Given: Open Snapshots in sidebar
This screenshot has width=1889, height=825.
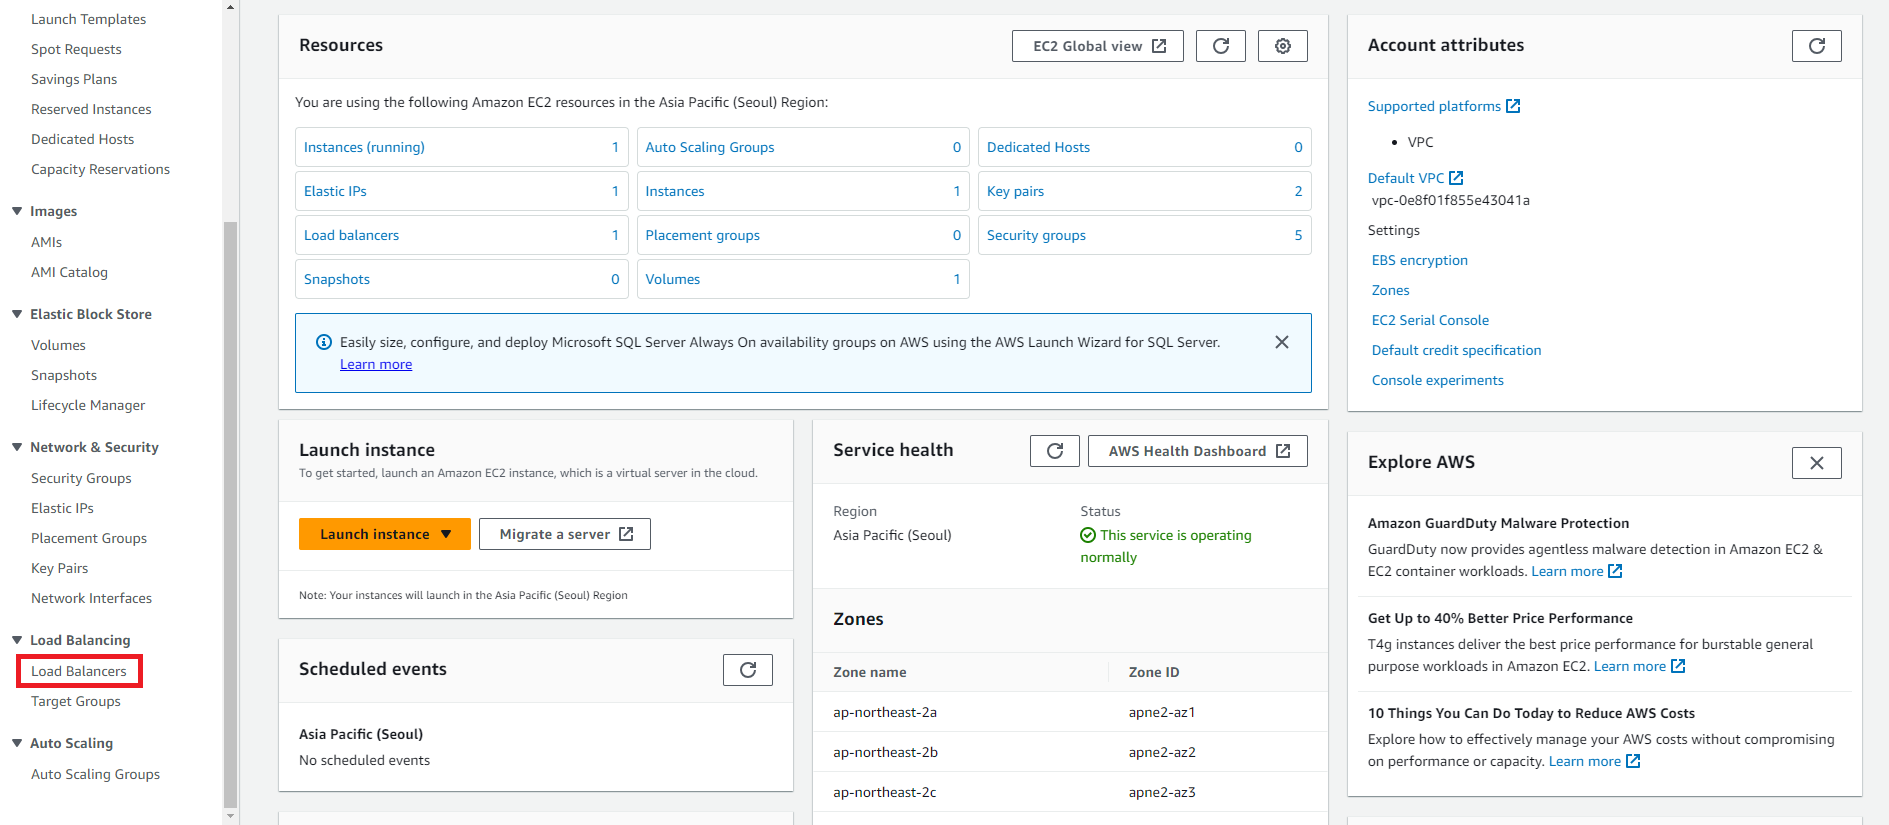Looking at the screenshot, I should point(64,375).
